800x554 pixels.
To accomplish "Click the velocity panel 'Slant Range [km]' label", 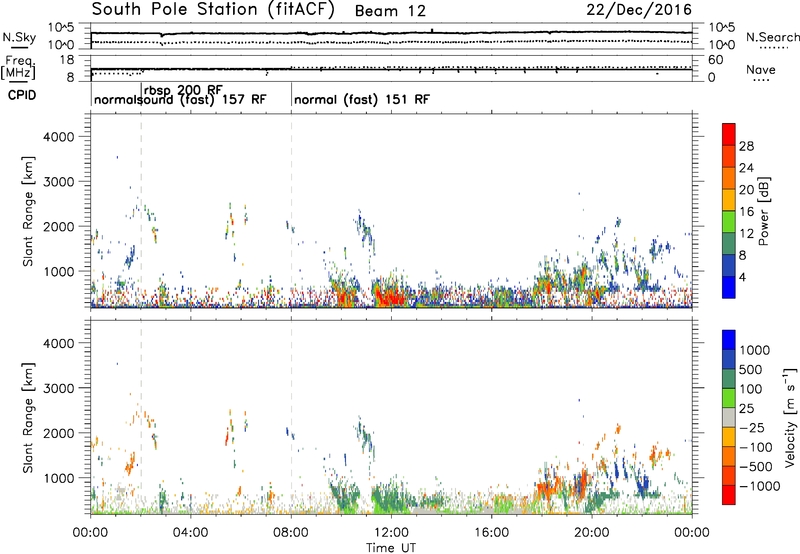I will coord(28,418).
